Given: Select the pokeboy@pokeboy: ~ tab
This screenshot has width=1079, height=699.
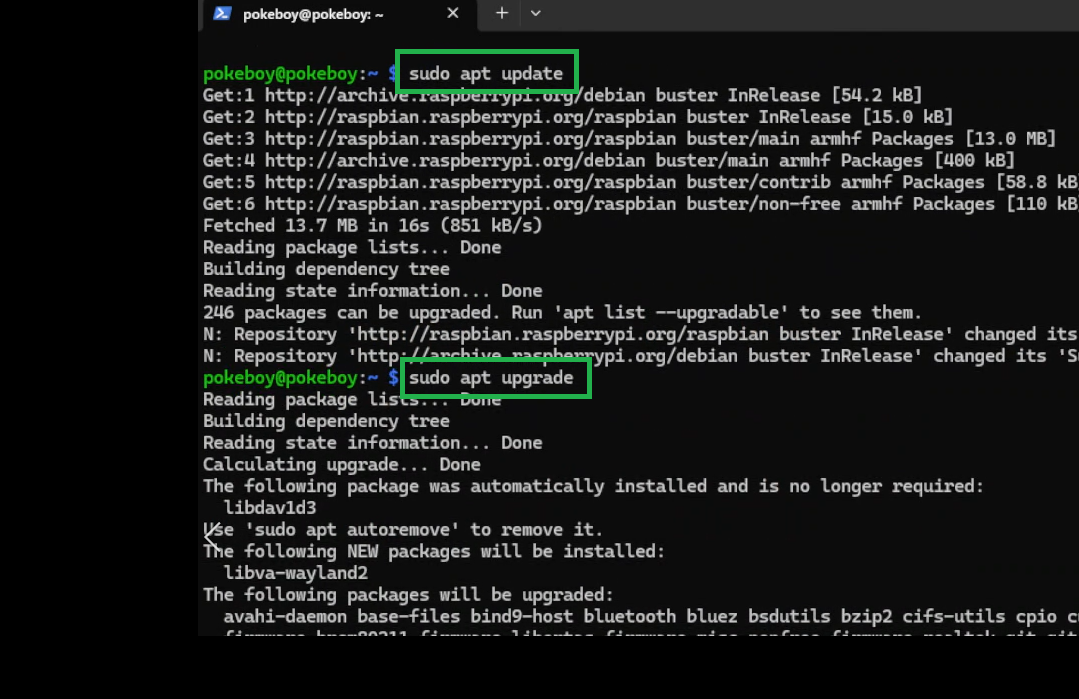Looking at the screenshot, I should (312, 14).
